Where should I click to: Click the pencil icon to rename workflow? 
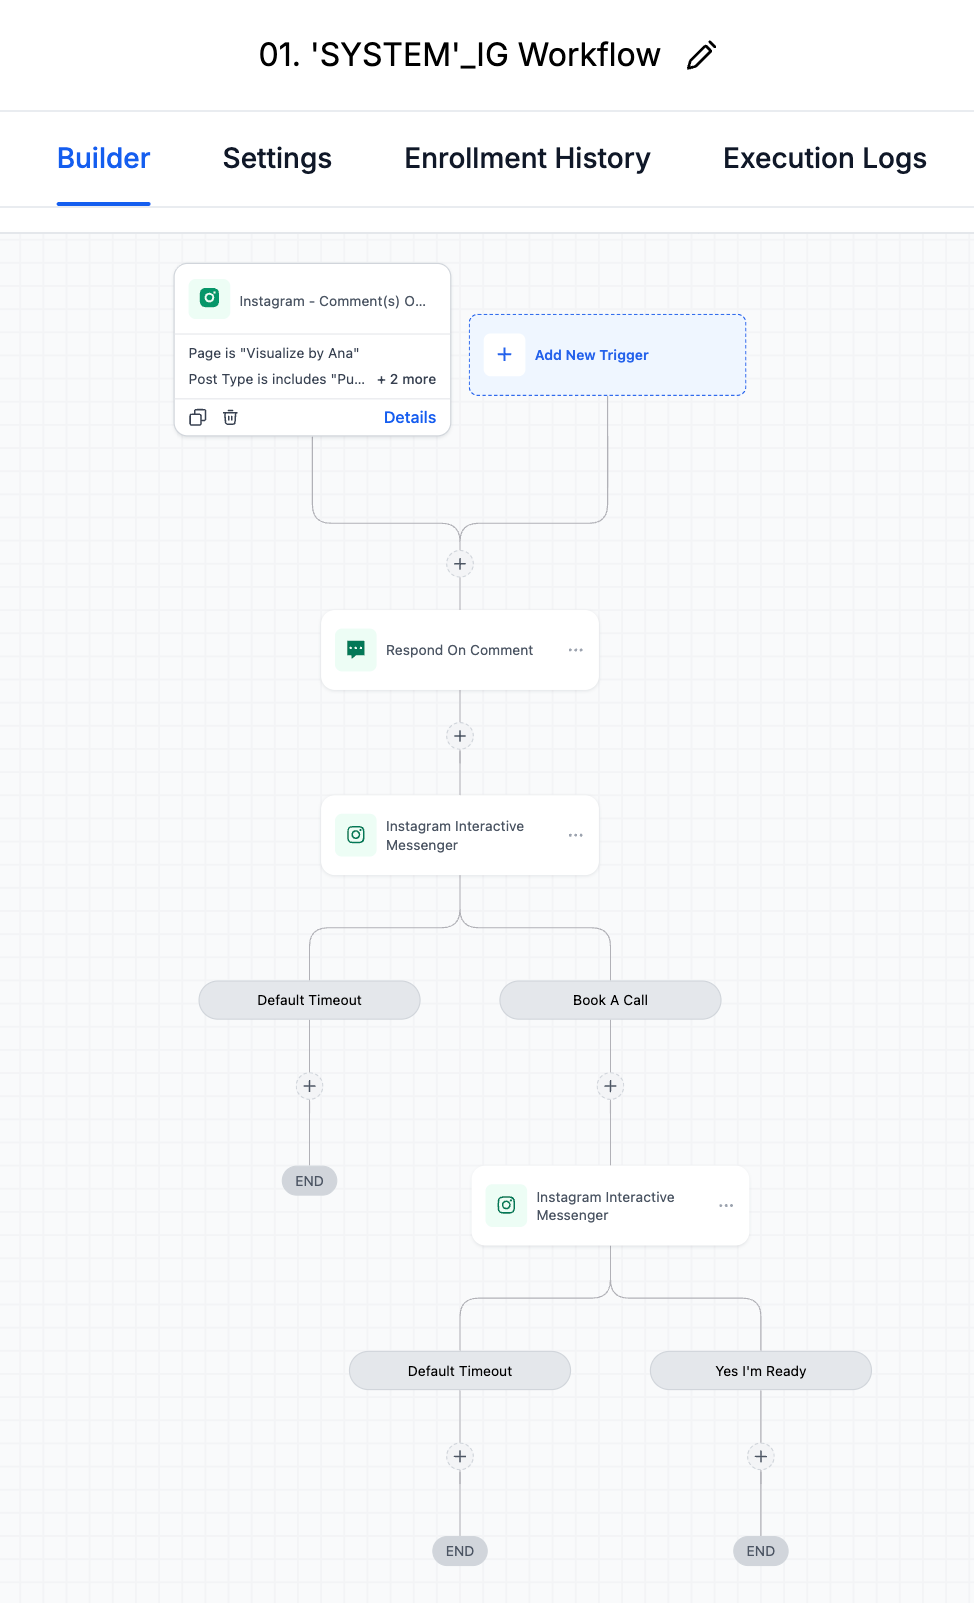tap(701, 56)
